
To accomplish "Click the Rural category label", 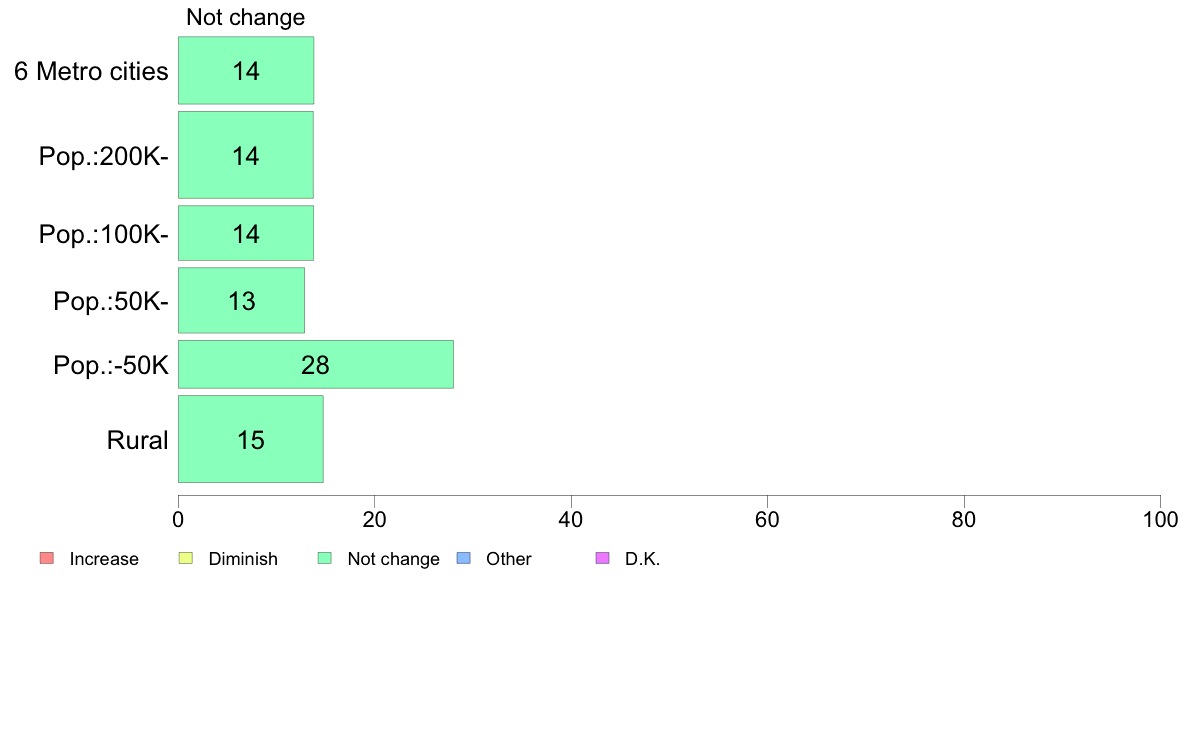I will 137,440.
